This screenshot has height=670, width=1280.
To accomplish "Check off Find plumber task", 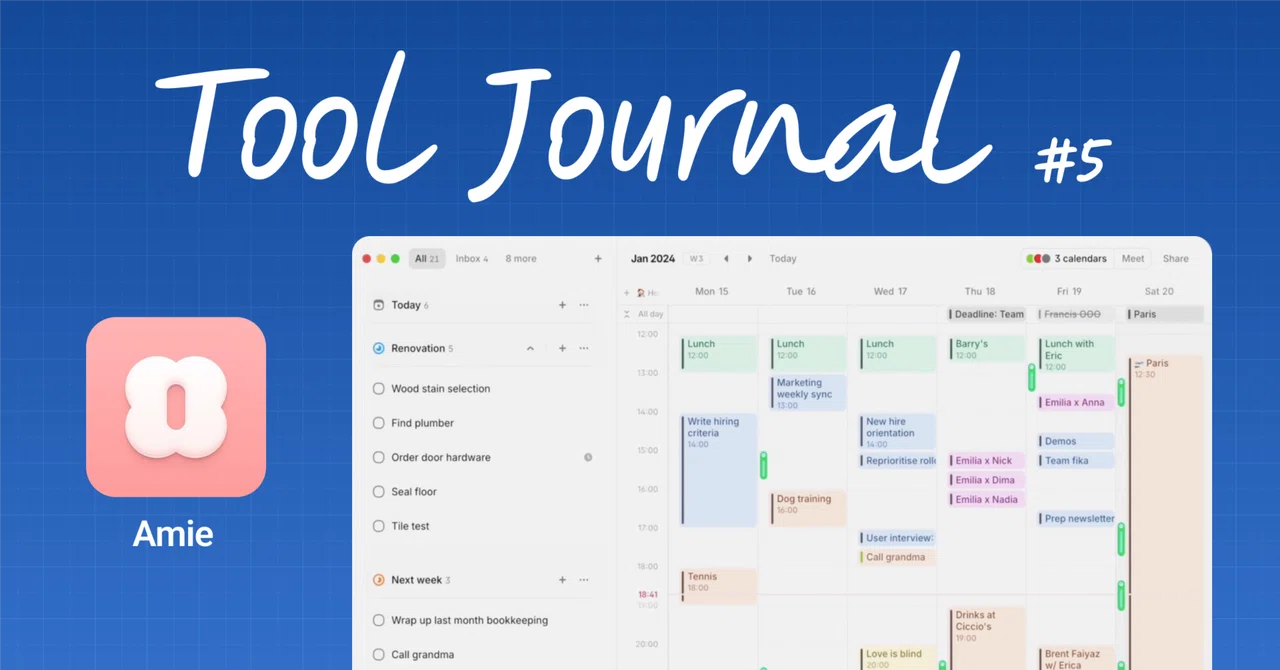I will pos(378,423).
